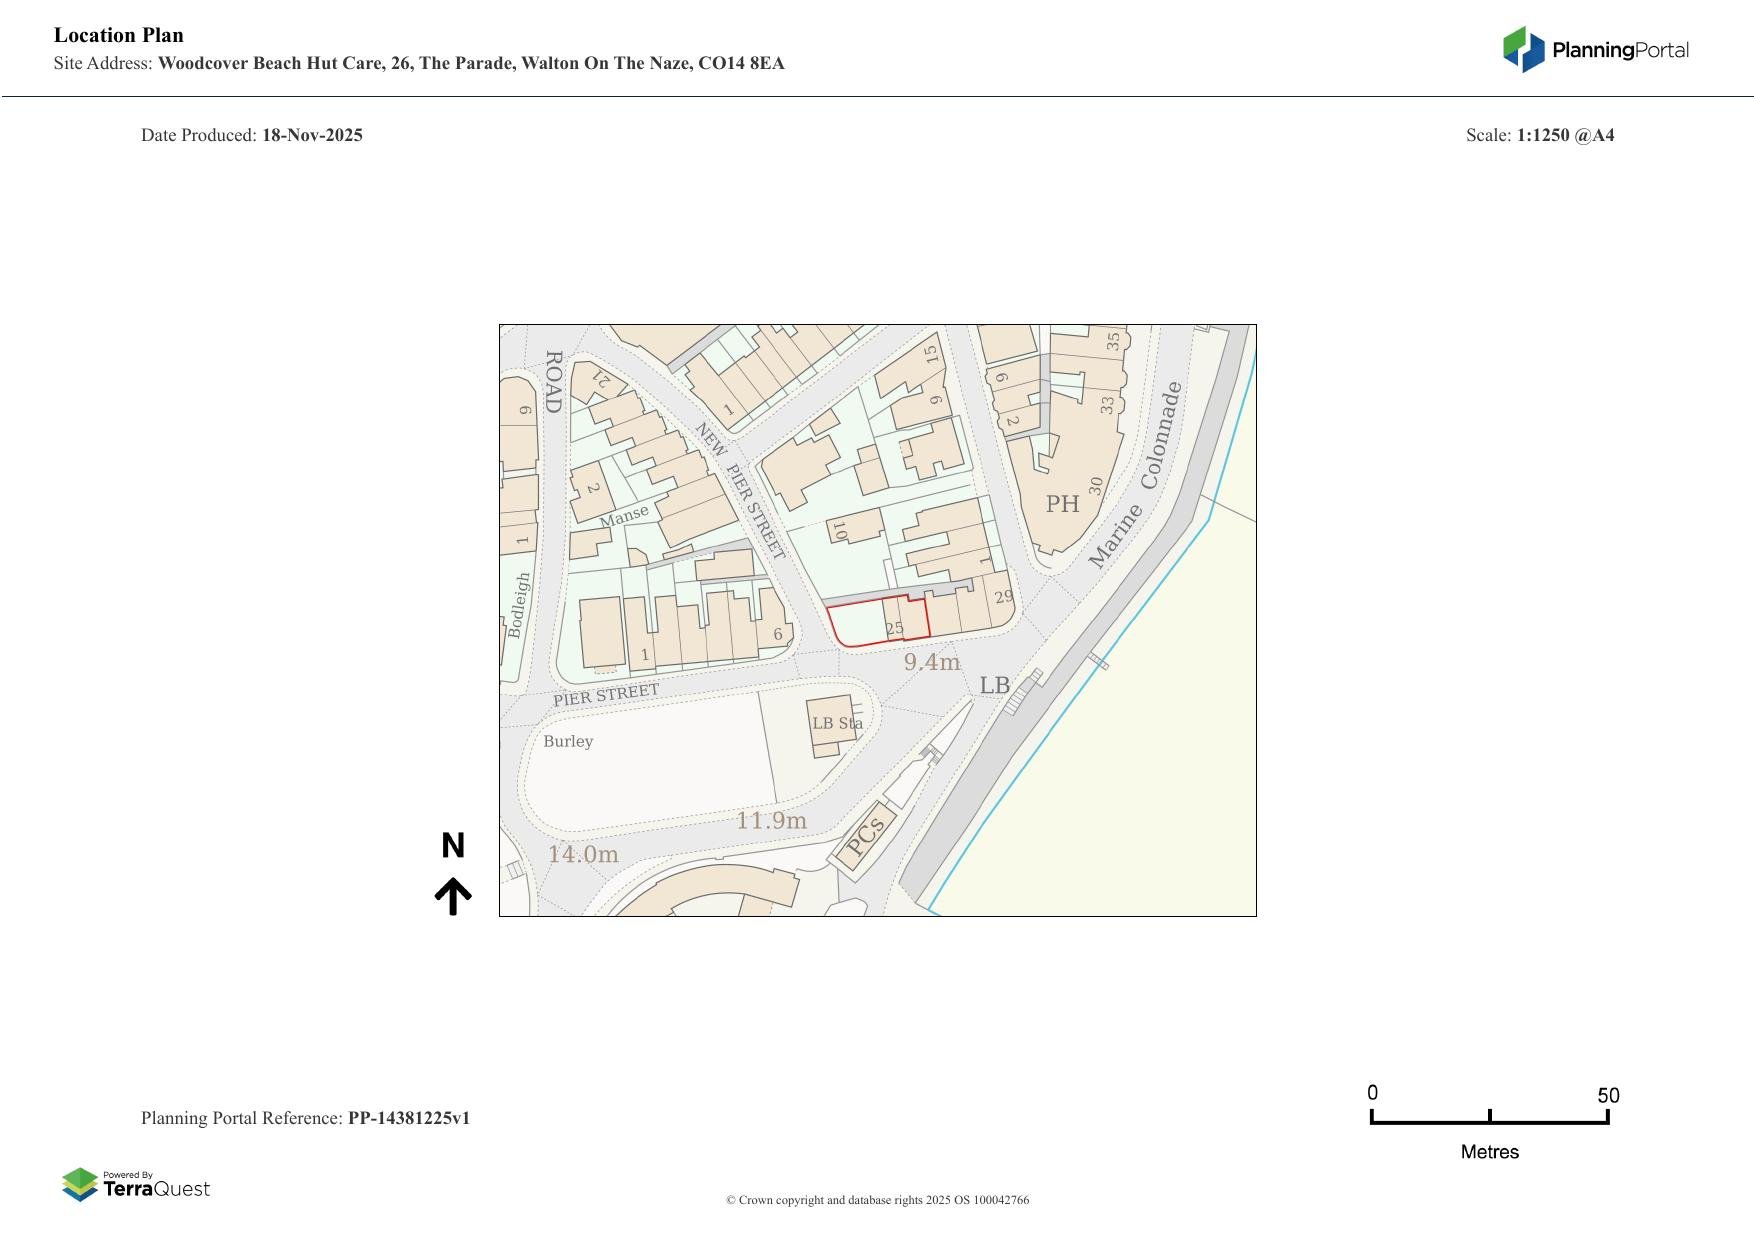Viewport: 1754px width, 1241px height.
Task: Click the Location Plan title
Action: coord(119,35)
